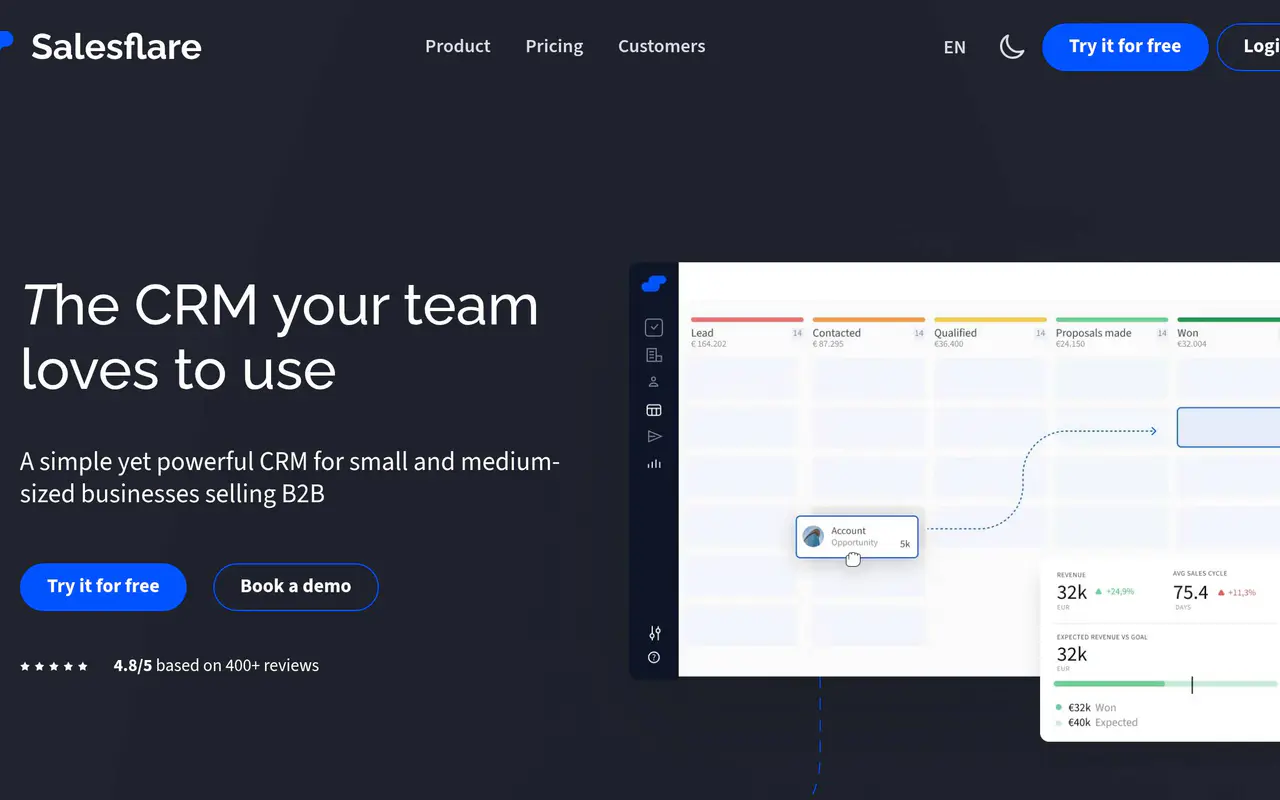This screenshot has height=800, width=1280.
Task: Open Tasks checkbox icon in app sidebar
Action: pos(654,327)
